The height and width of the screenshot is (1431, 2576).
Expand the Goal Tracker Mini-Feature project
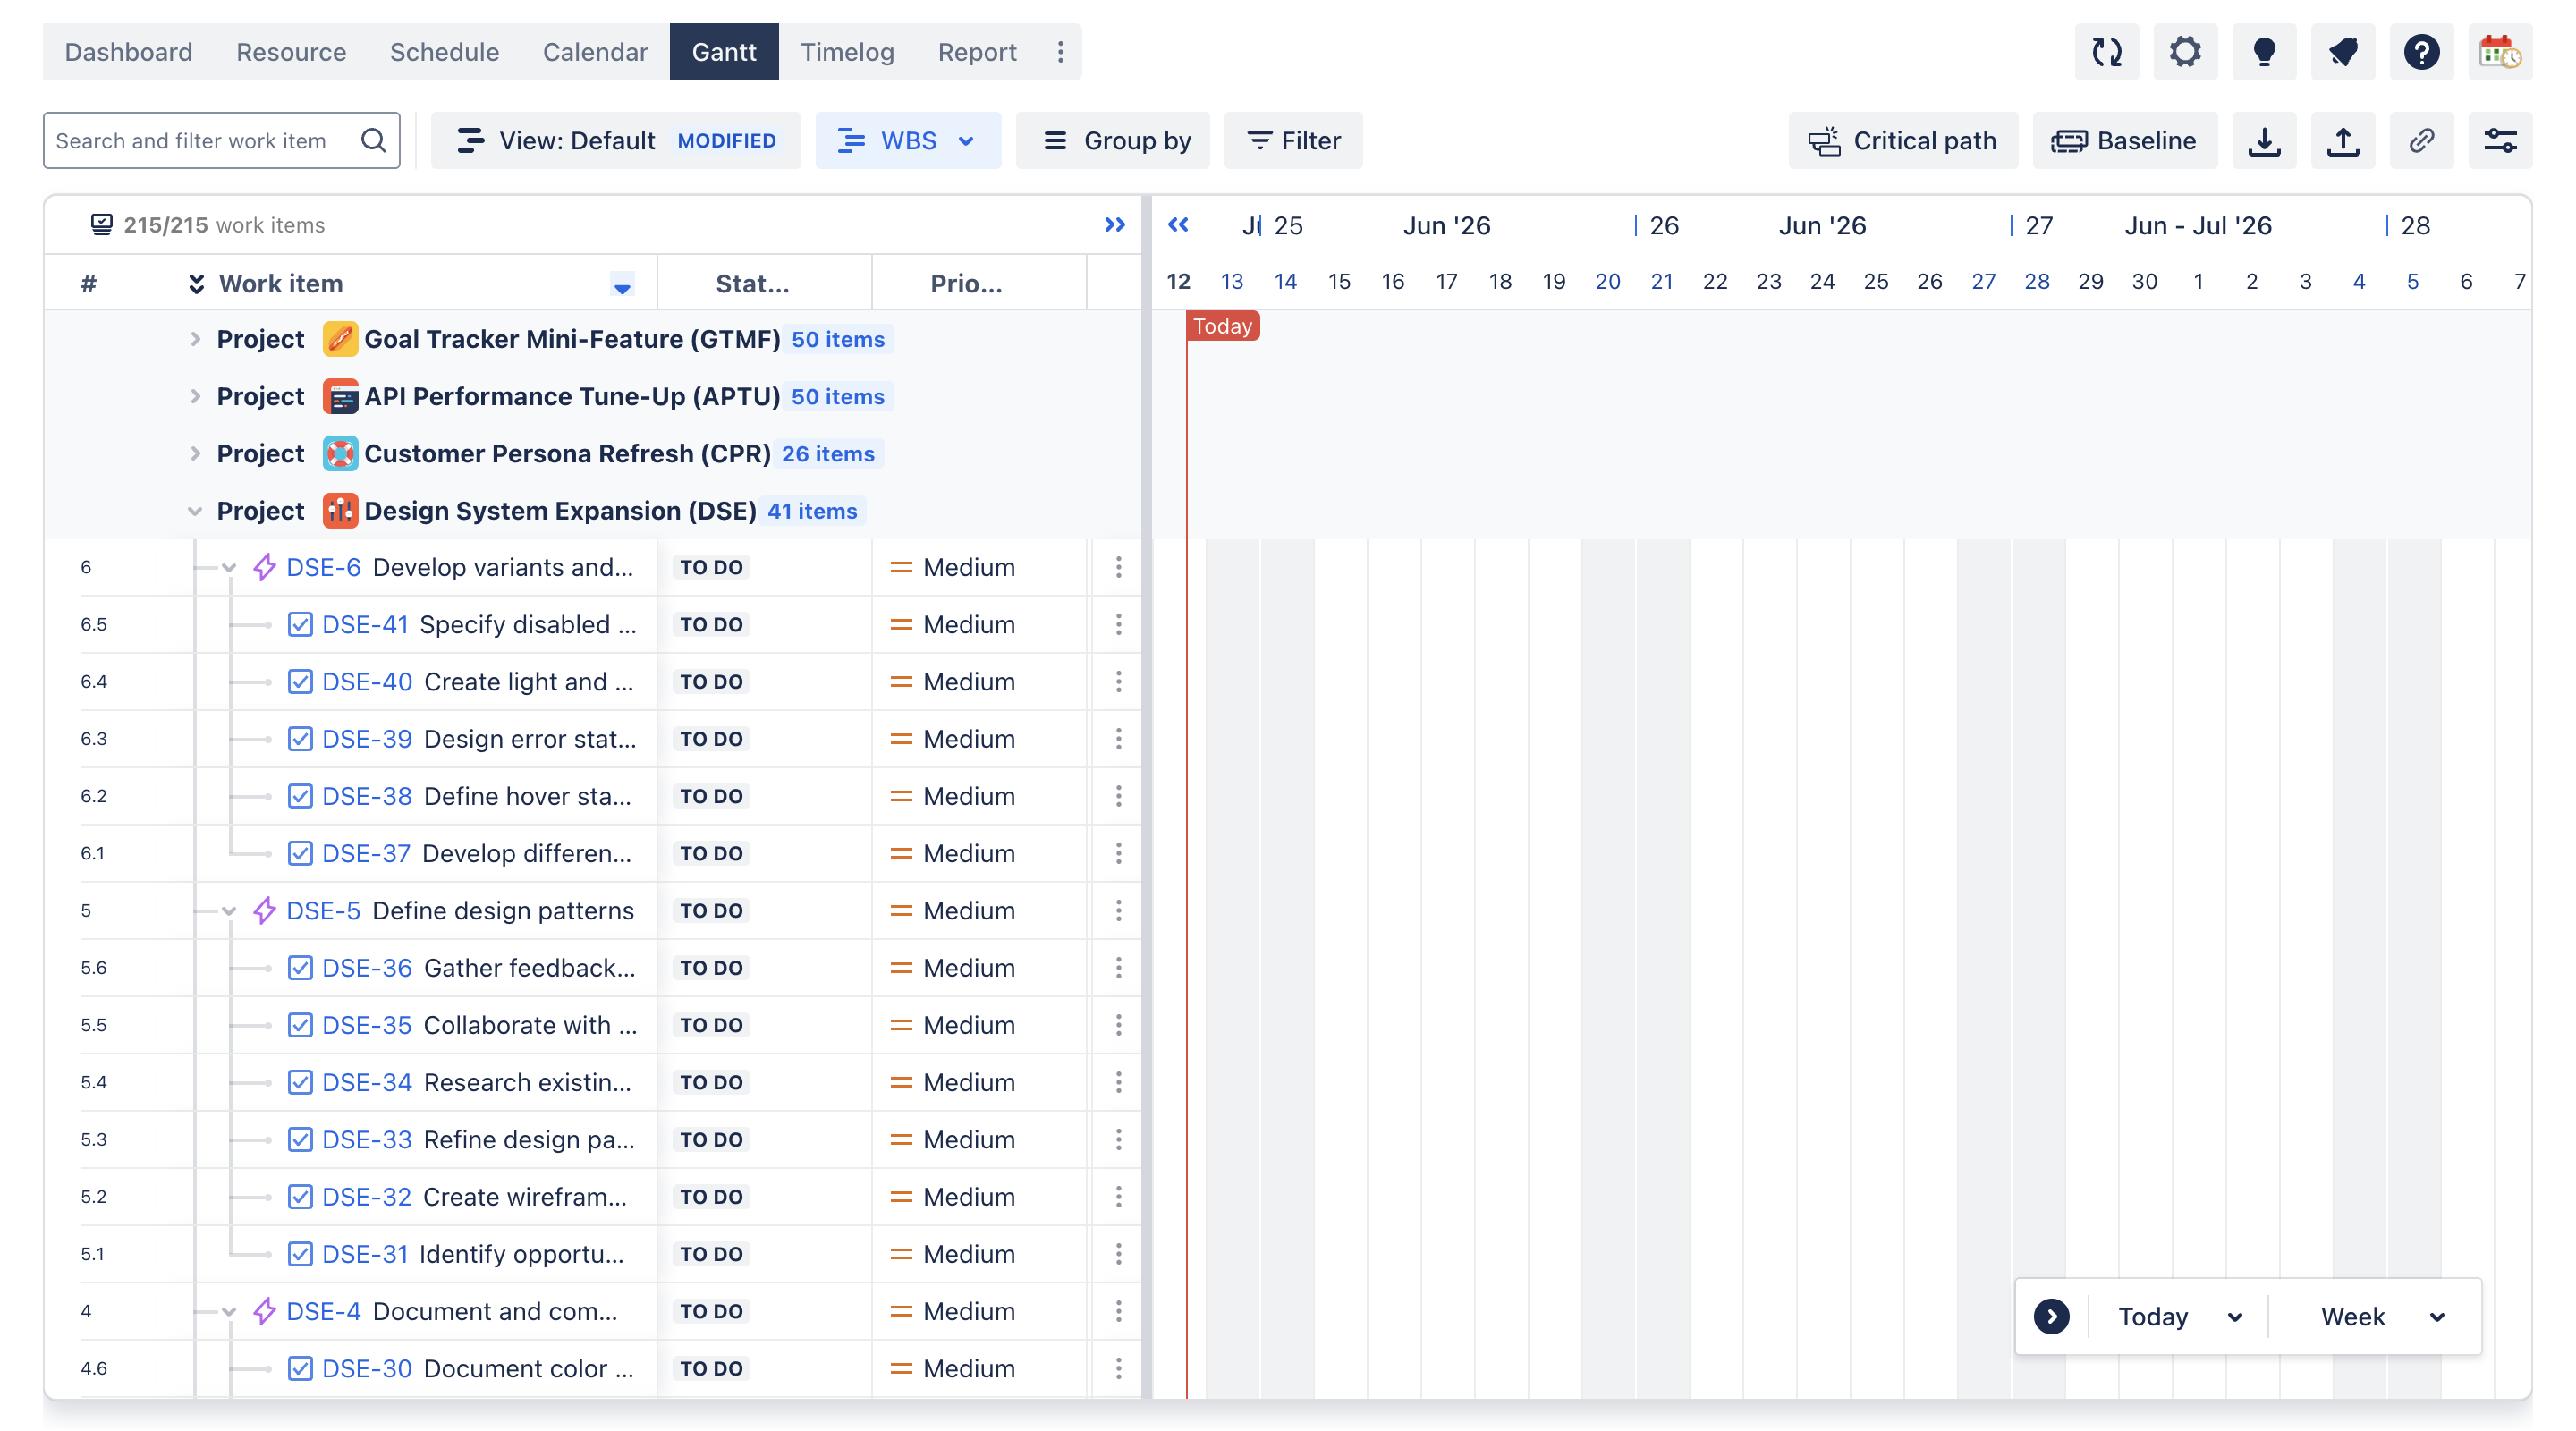click(x=195, y=339)
